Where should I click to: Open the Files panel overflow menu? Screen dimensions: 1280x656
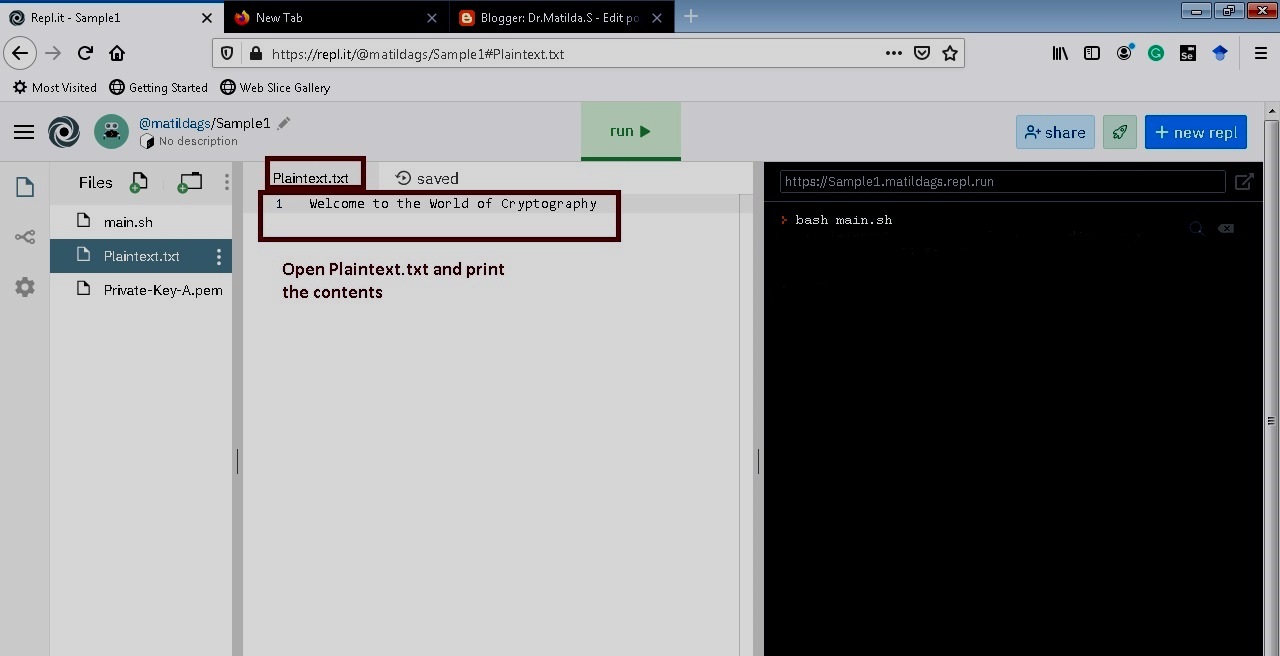click(x=227, y=181)
